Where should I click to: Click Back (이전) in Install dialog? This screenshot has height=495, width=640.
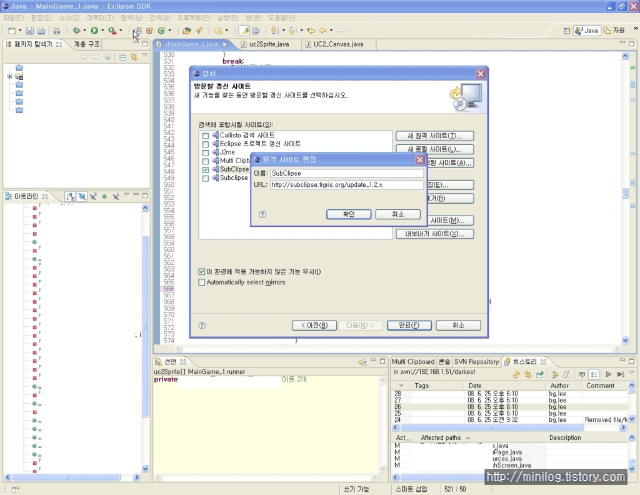coord(314,326)
